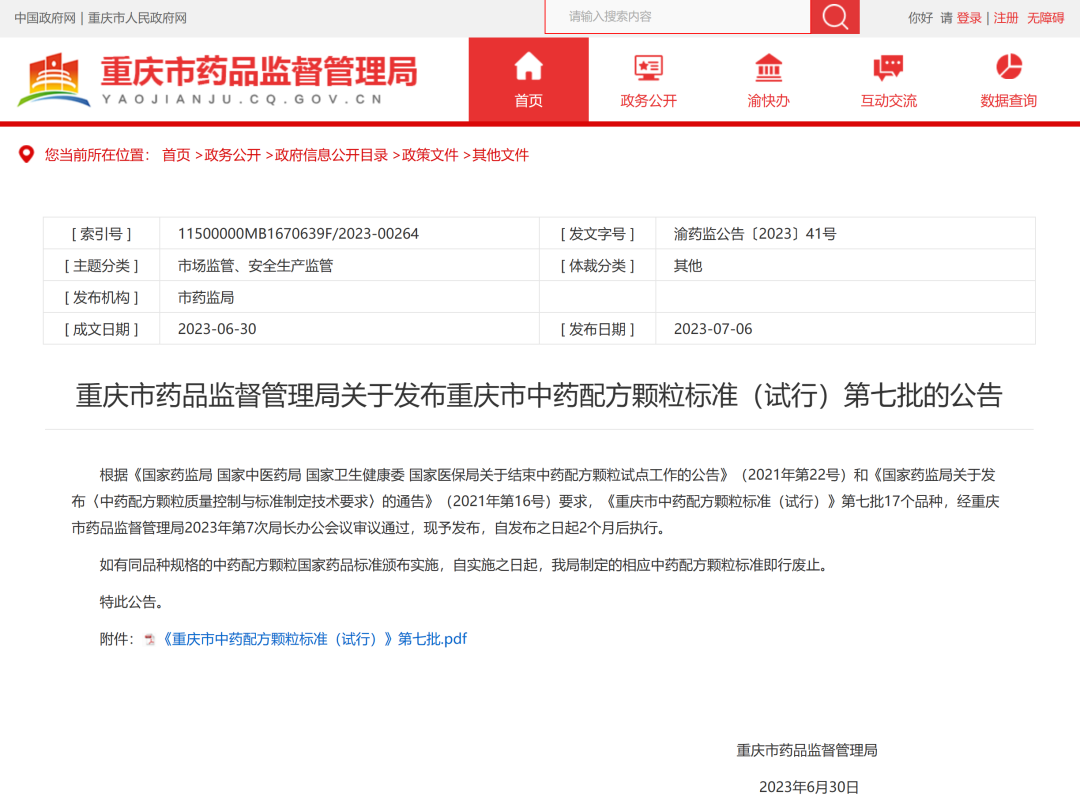This screenshot has height=800, width=1080.
Task: Select the index number 11500000MB1670639F/2023-00264
Action: pos(298,234)
